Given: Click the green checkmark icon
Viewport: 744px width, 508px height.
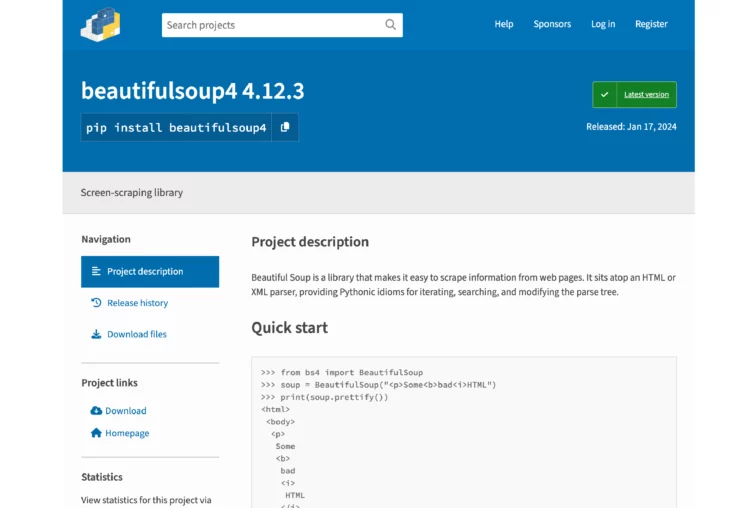Looking at the screenshot, I should (604, 94).
